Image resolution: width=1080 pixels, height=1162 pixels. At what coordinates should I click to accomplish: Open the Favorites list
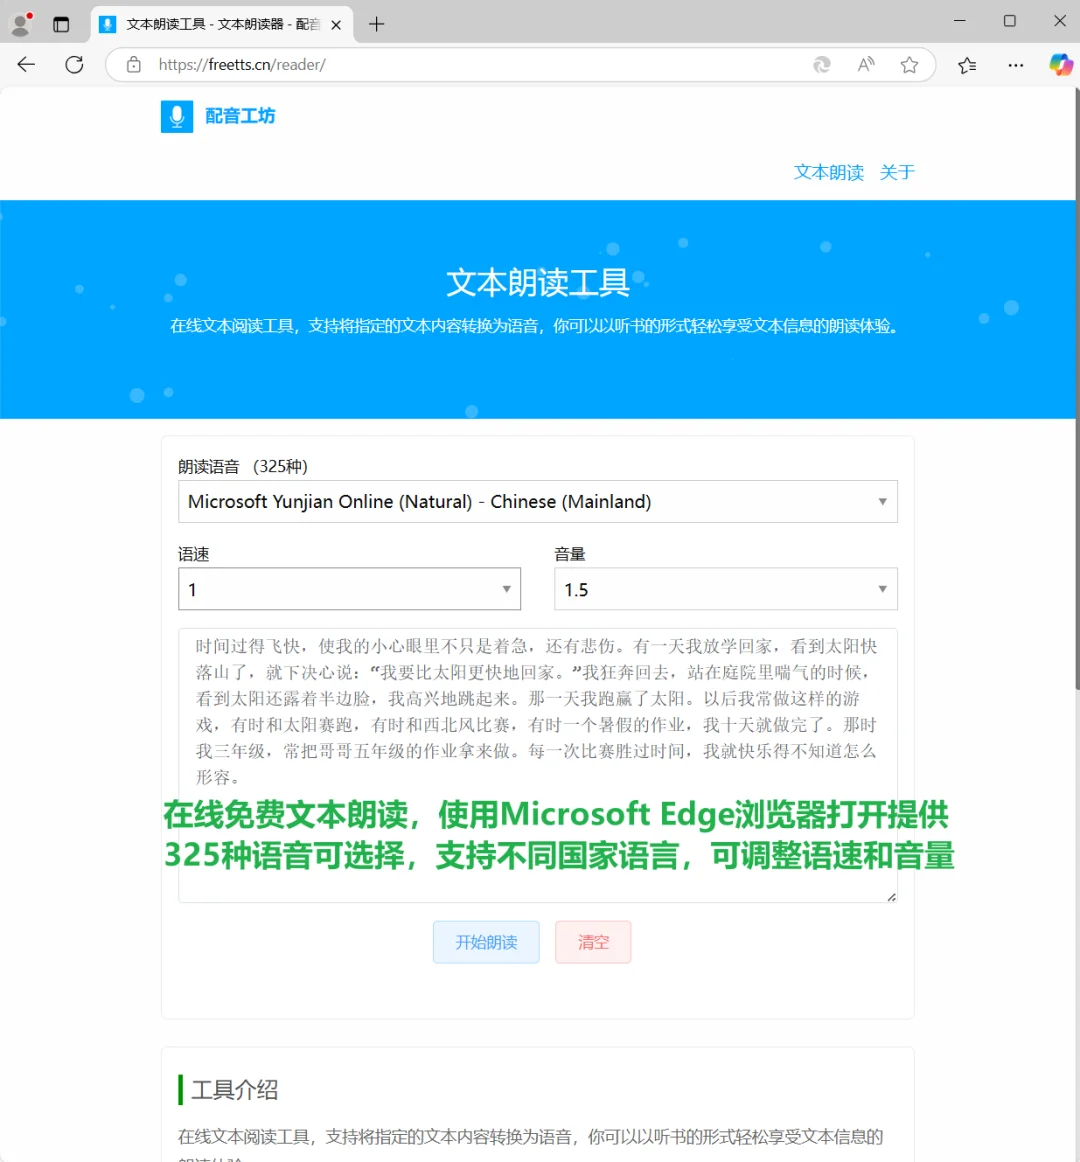pyautogui.click(x=967, y=65)
